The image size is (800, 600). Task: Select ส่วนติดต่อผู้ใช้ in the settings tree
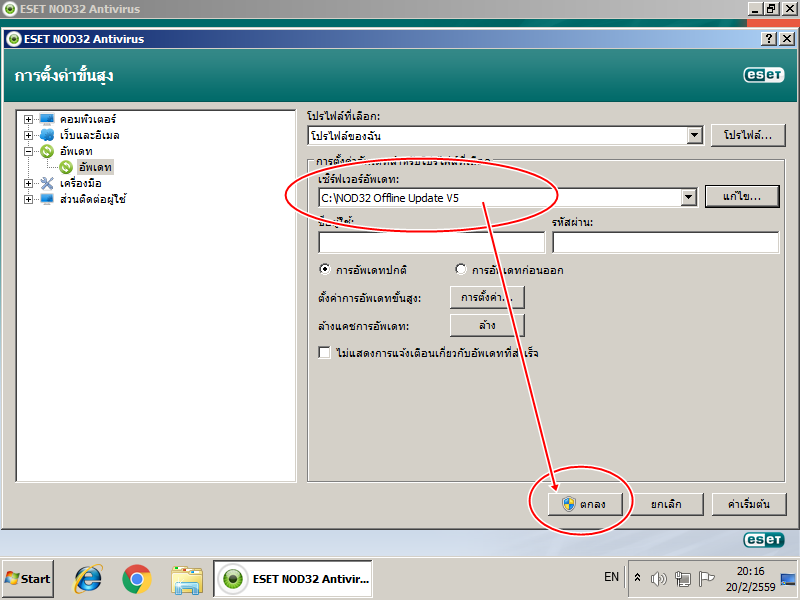(x=93, y=199)
